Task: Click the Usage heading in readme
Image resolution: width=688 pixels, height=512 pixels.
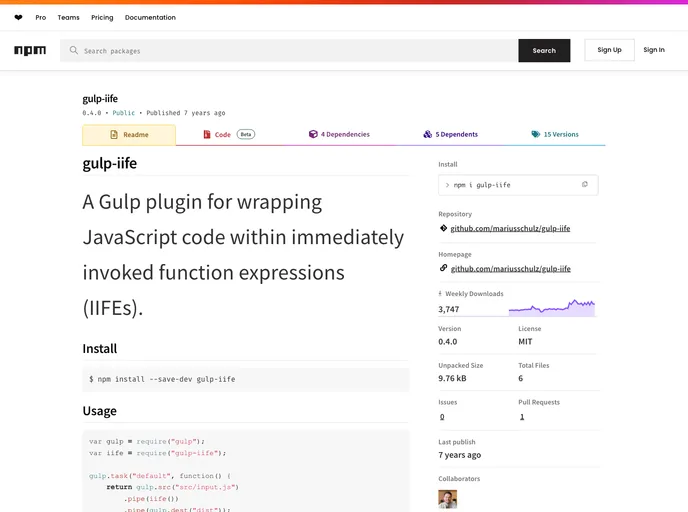Action: [100, 411]
